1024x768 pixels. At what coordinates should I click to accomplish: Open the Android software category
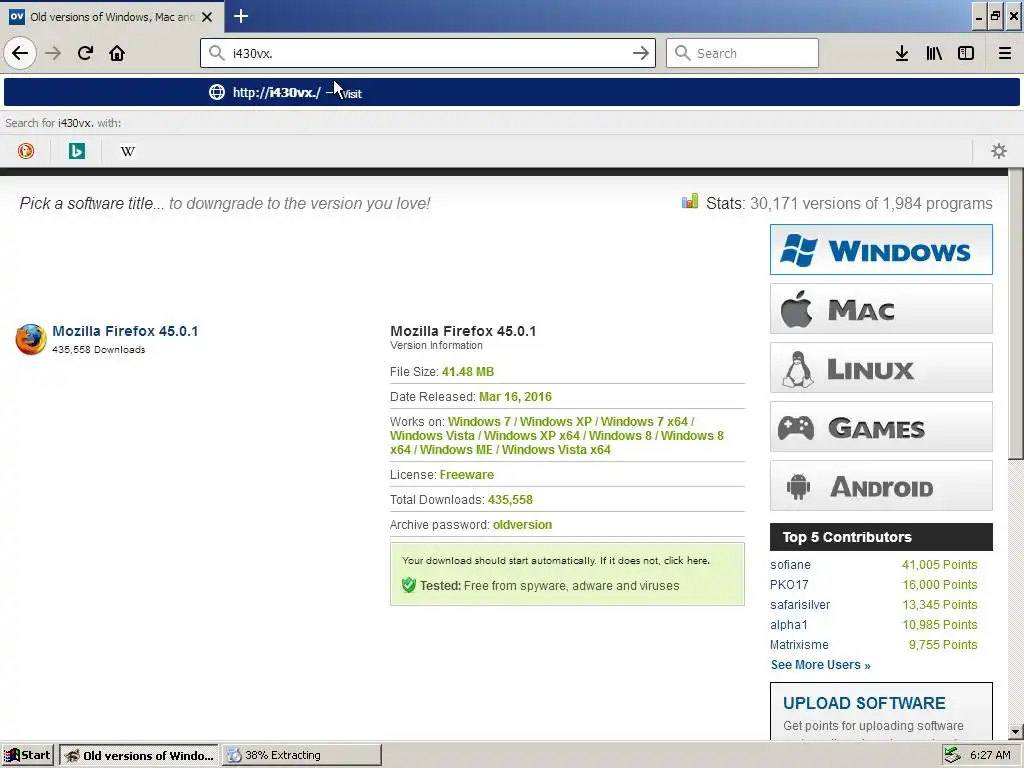(x=881, y=486)
